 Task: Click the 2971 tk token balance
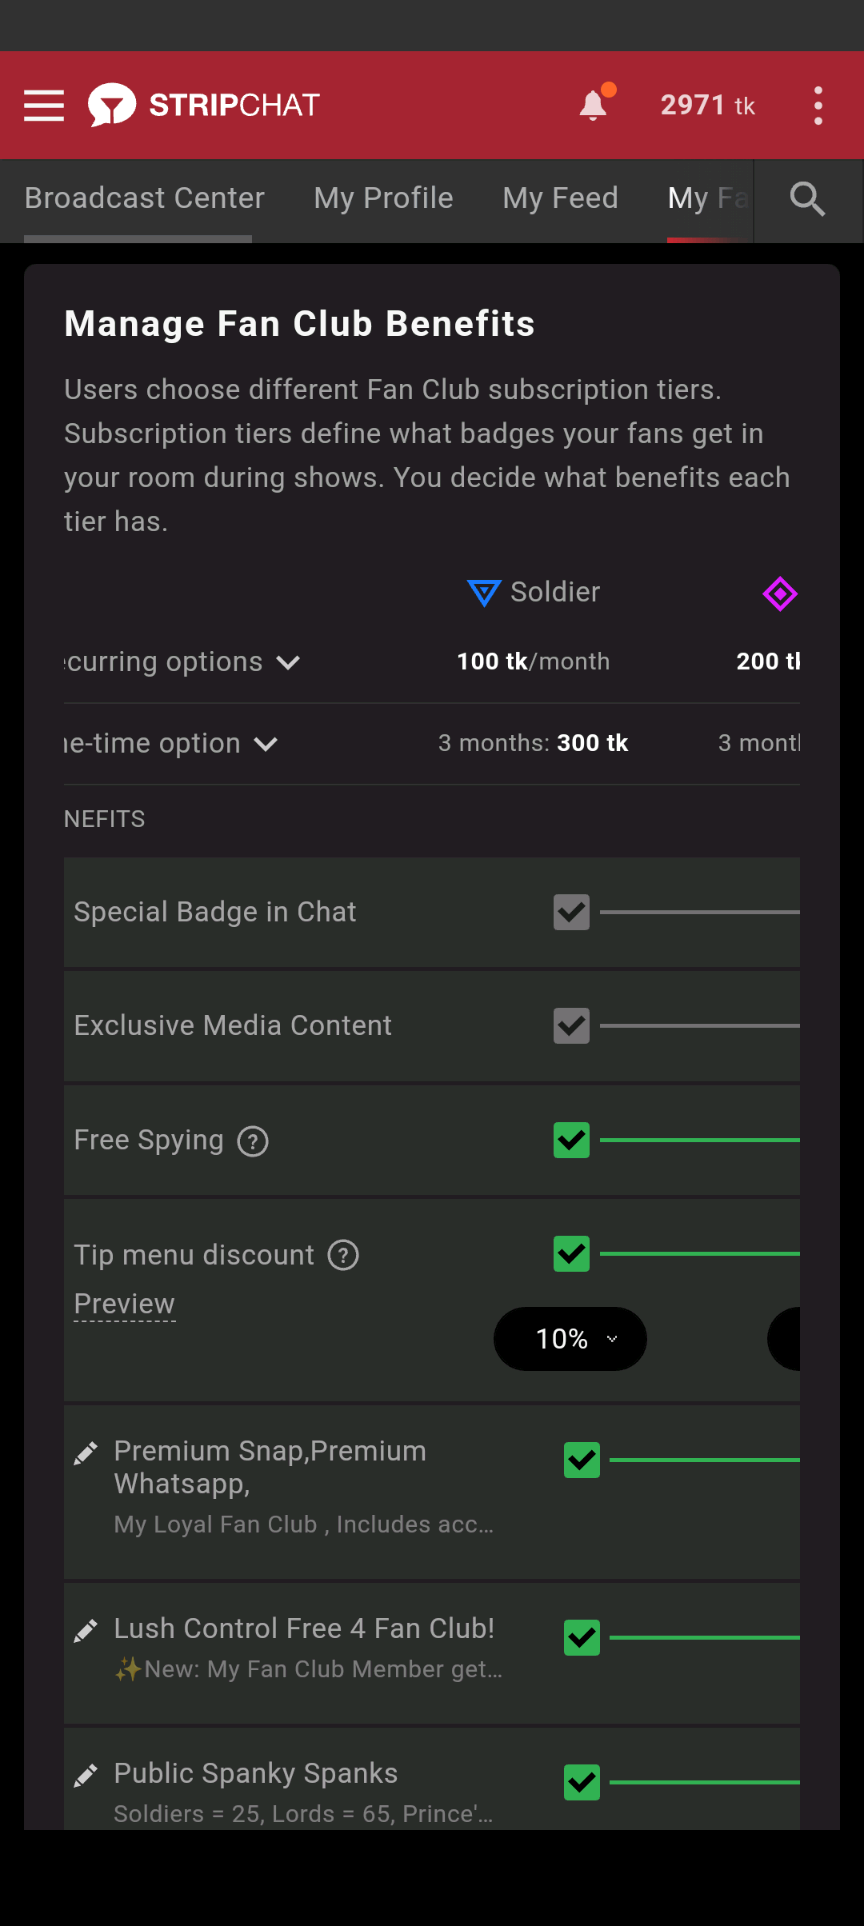[x=707, y=105]
